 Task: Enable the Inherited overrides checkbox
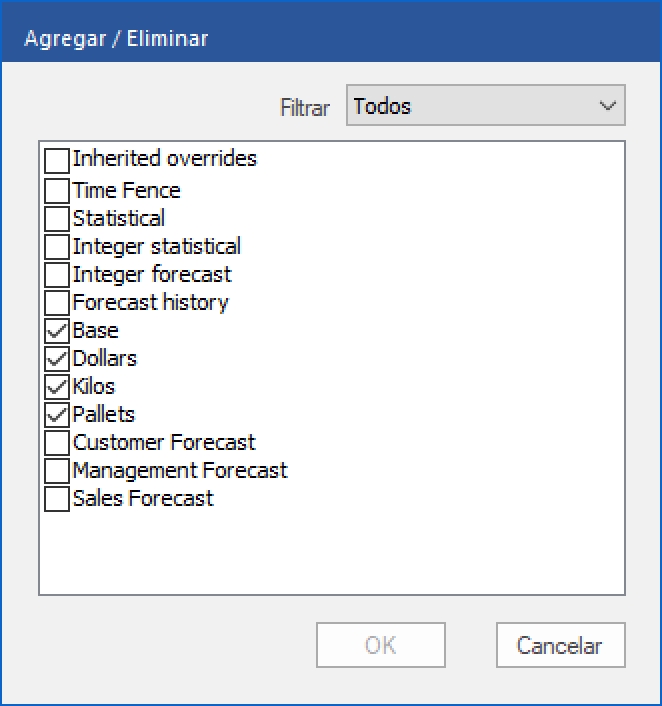(x=57, y=161)
